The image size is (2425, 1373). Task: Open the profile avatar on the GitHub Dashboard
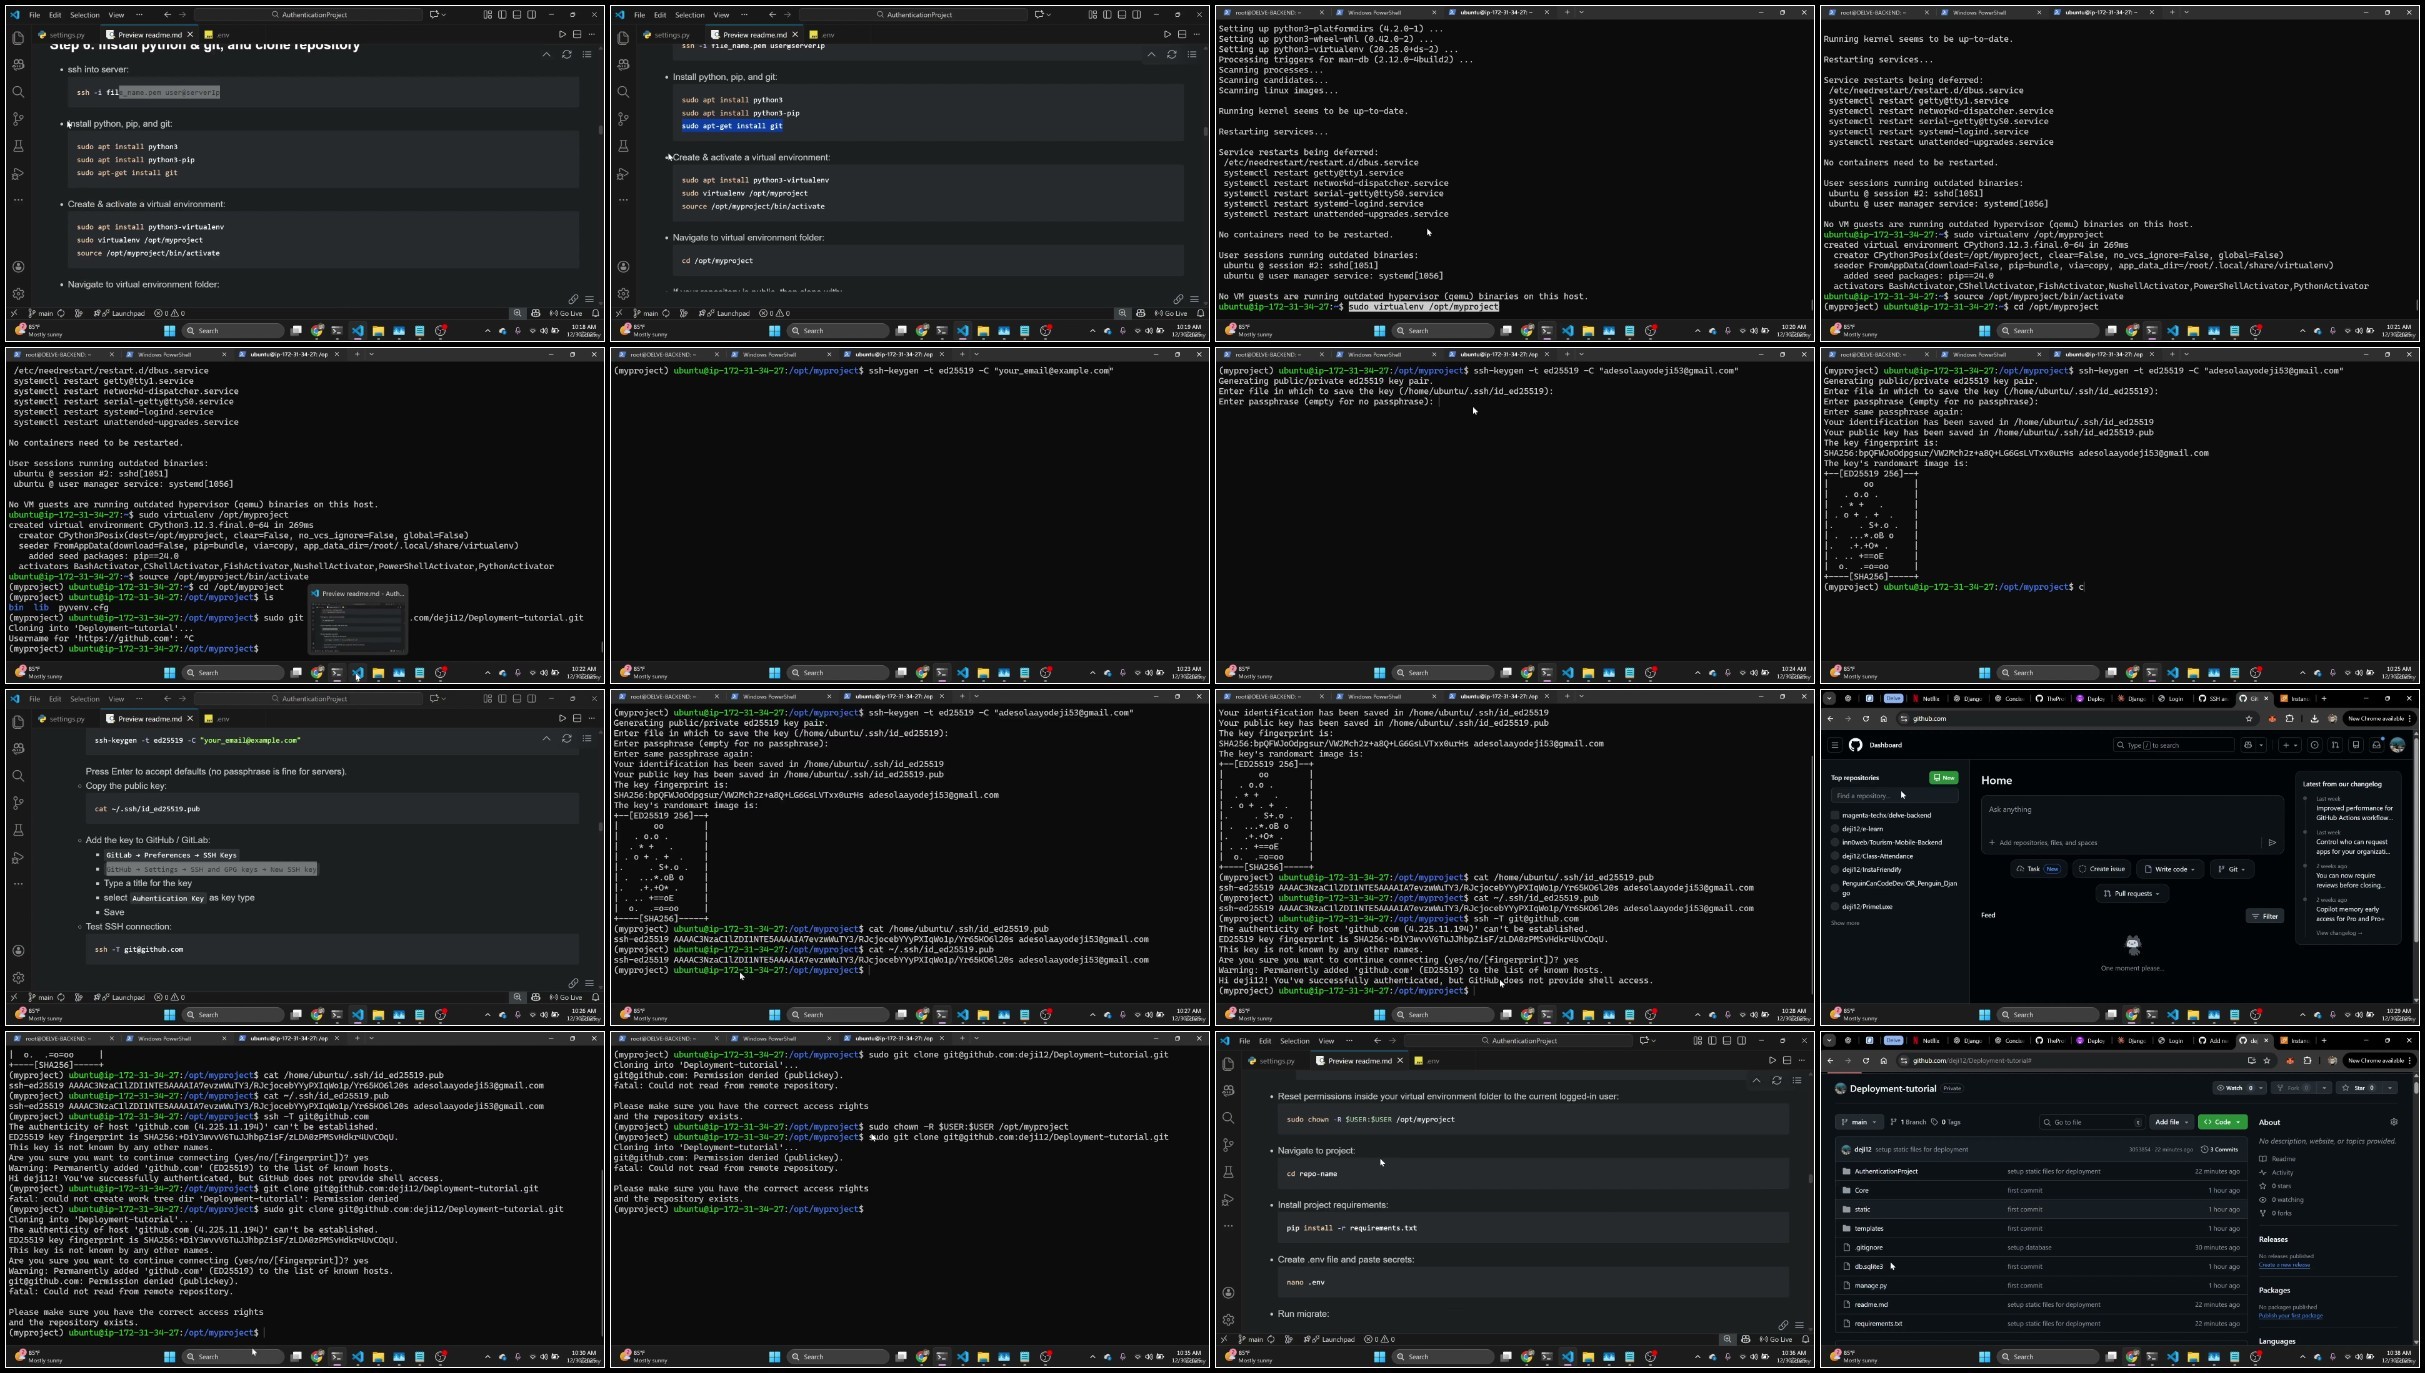coord(2397,745)
